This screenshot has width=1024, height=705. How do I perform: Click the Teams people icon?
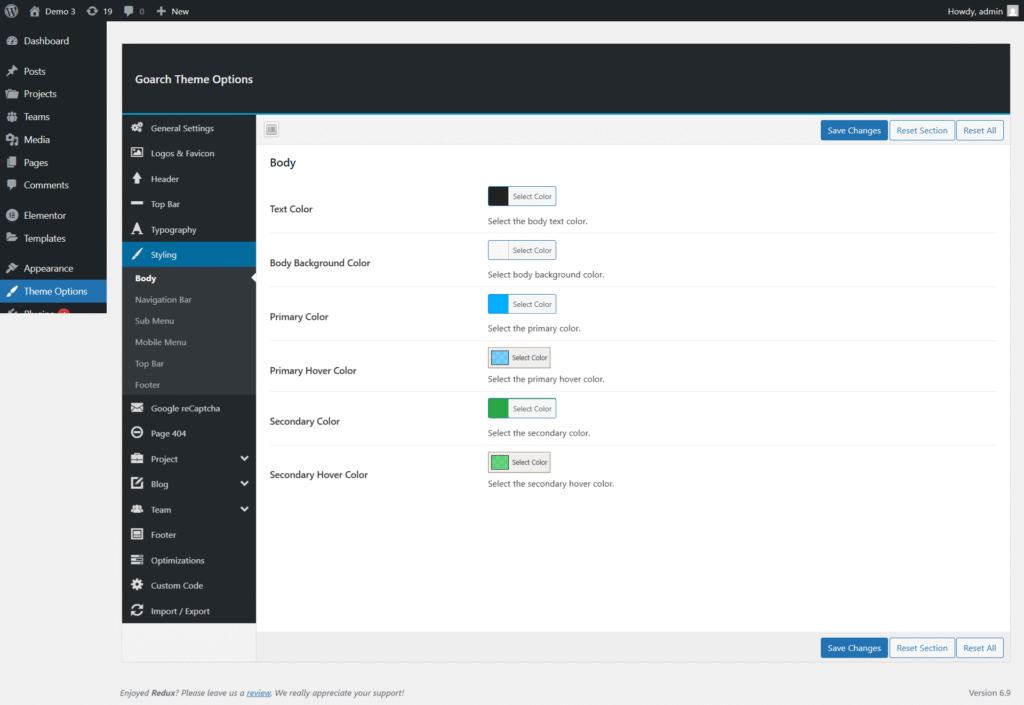tap(12, 117)
